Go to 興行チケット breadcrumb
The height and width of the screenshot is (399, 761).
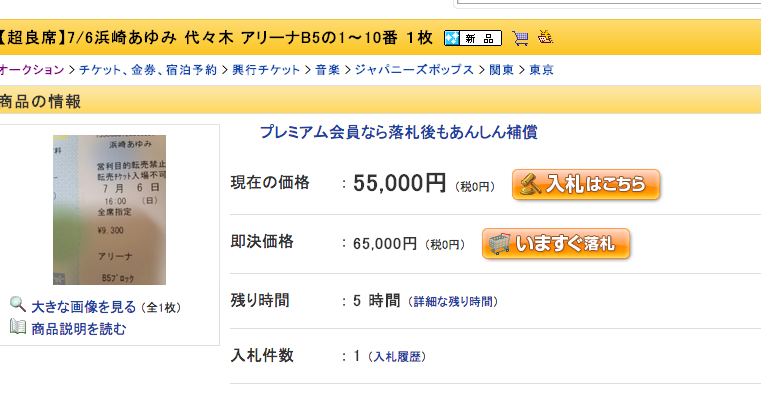point(266,70)
